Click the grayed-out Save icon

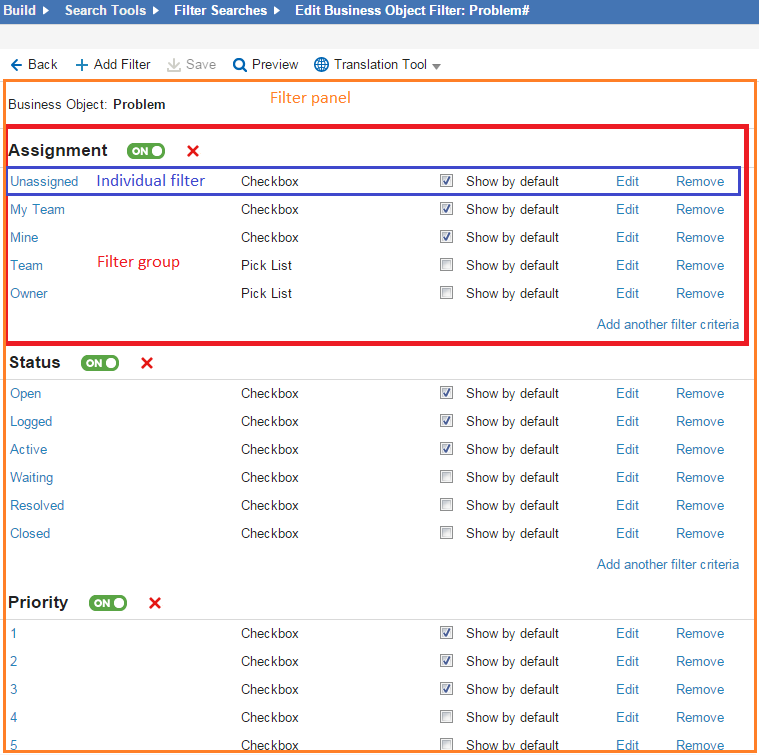pos(174,65)
